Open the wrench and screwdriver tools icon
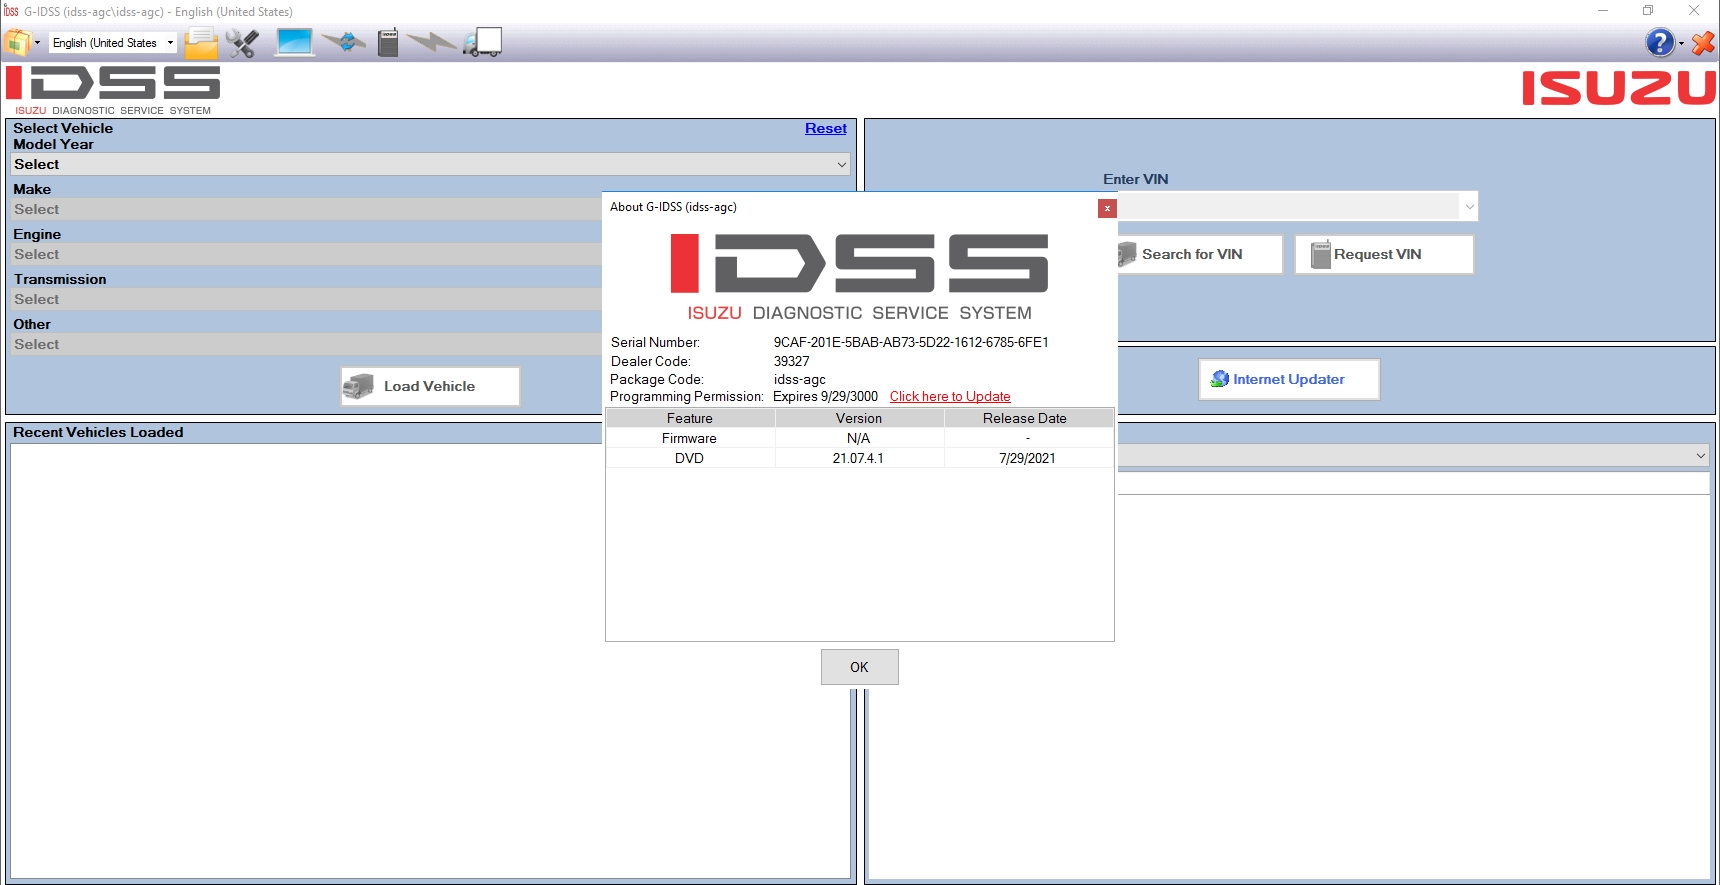1720x885 pixels. coord(242,43)
